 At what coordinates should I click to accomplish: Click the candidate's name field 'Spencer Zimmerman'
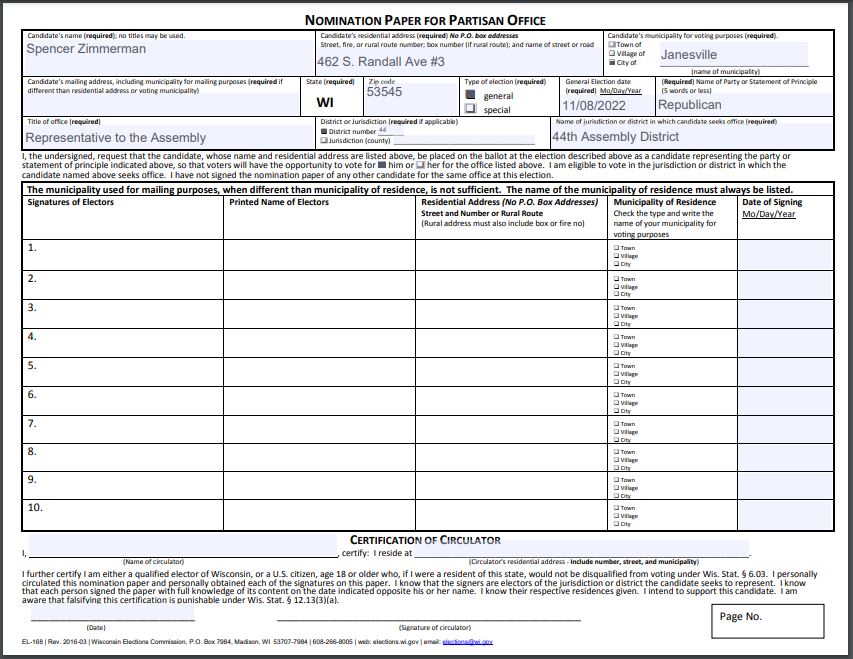pyautogui.click(x=168, y=57)
